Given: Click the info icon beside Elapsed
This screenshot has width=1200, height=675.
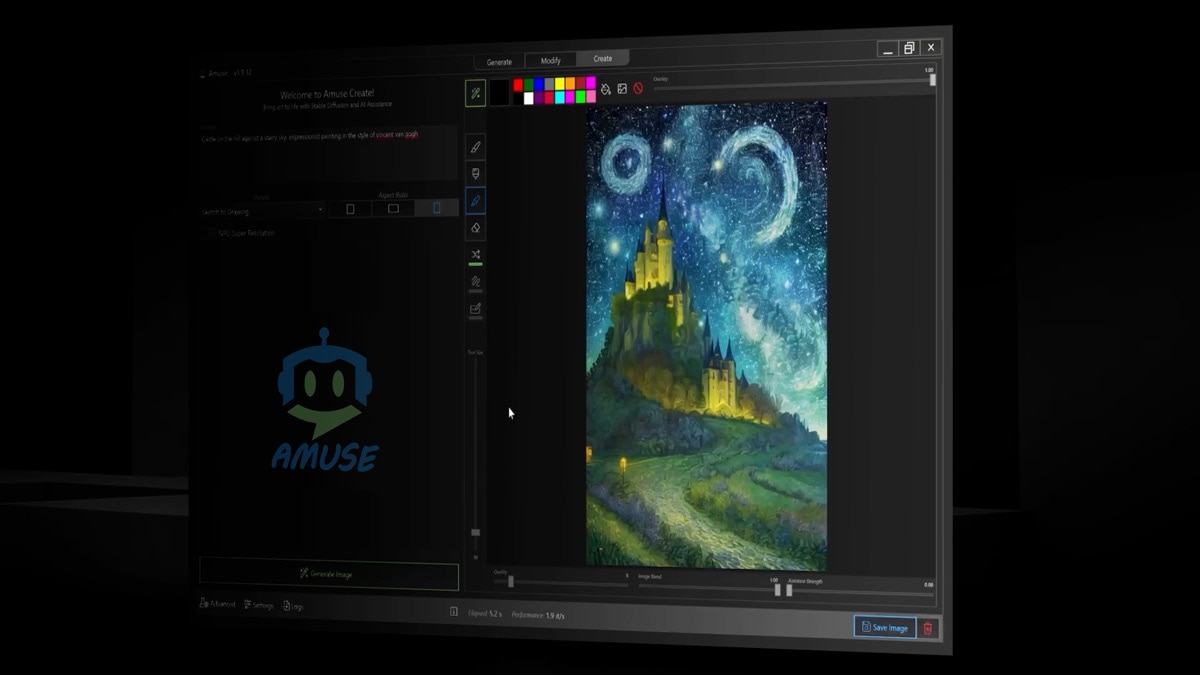Looking at the screenshot, I should pos(454,611).
